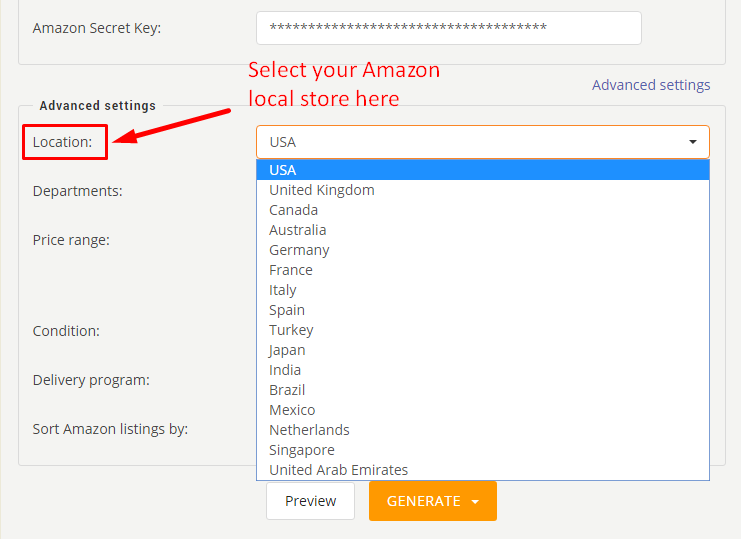Open the Advanced settings link
741x539 pixels.
(651, 85)
